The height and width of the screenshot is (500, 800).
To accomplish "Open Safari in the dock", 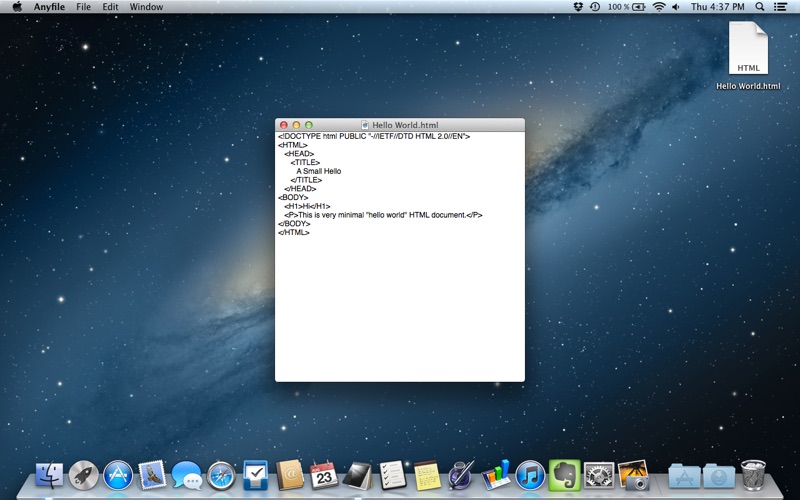I will [221, 475].
